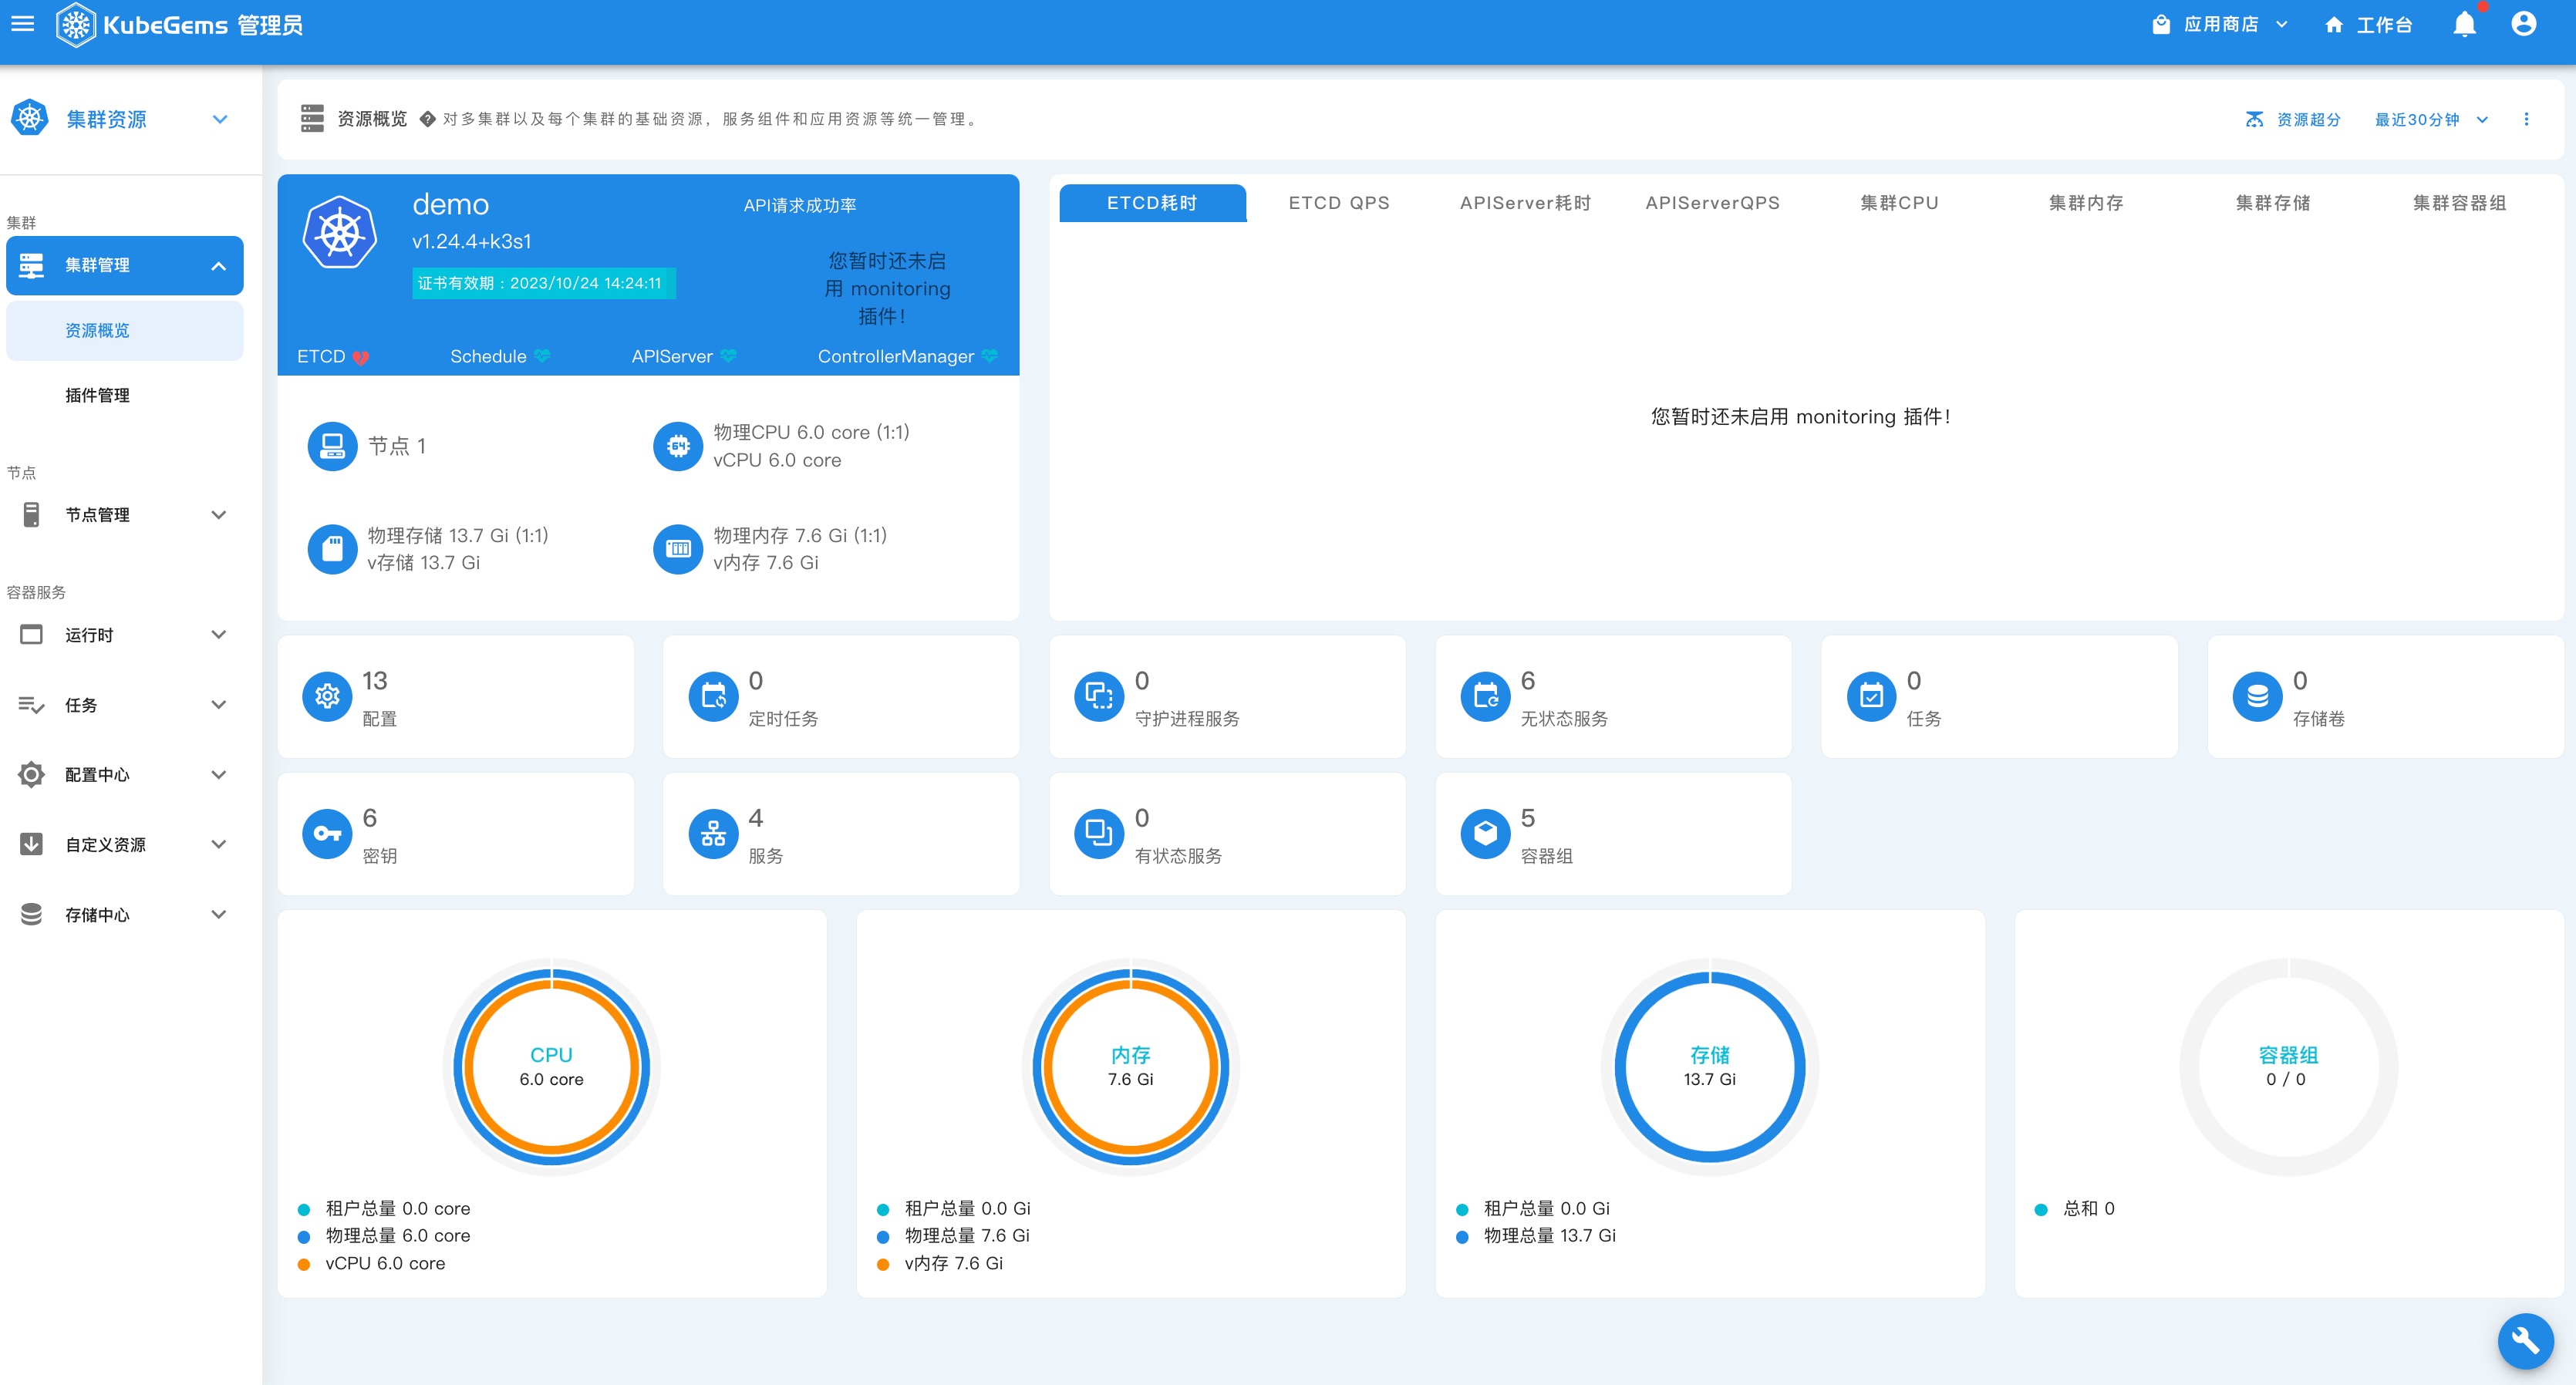Select the ETCD耗时 tab
Image resolution: width=2576 pixels, height=1385 pixels.
(x=1152, y=203)
